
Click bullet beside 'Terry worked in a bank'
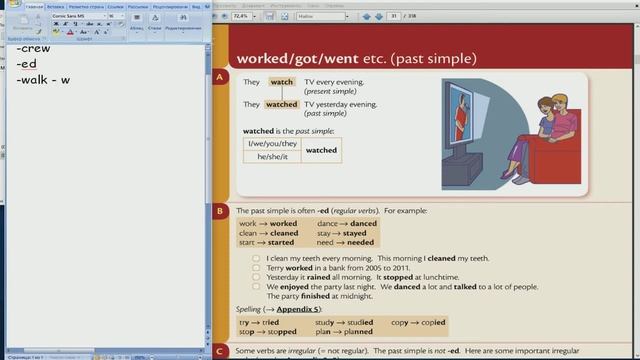coord(256,268)
